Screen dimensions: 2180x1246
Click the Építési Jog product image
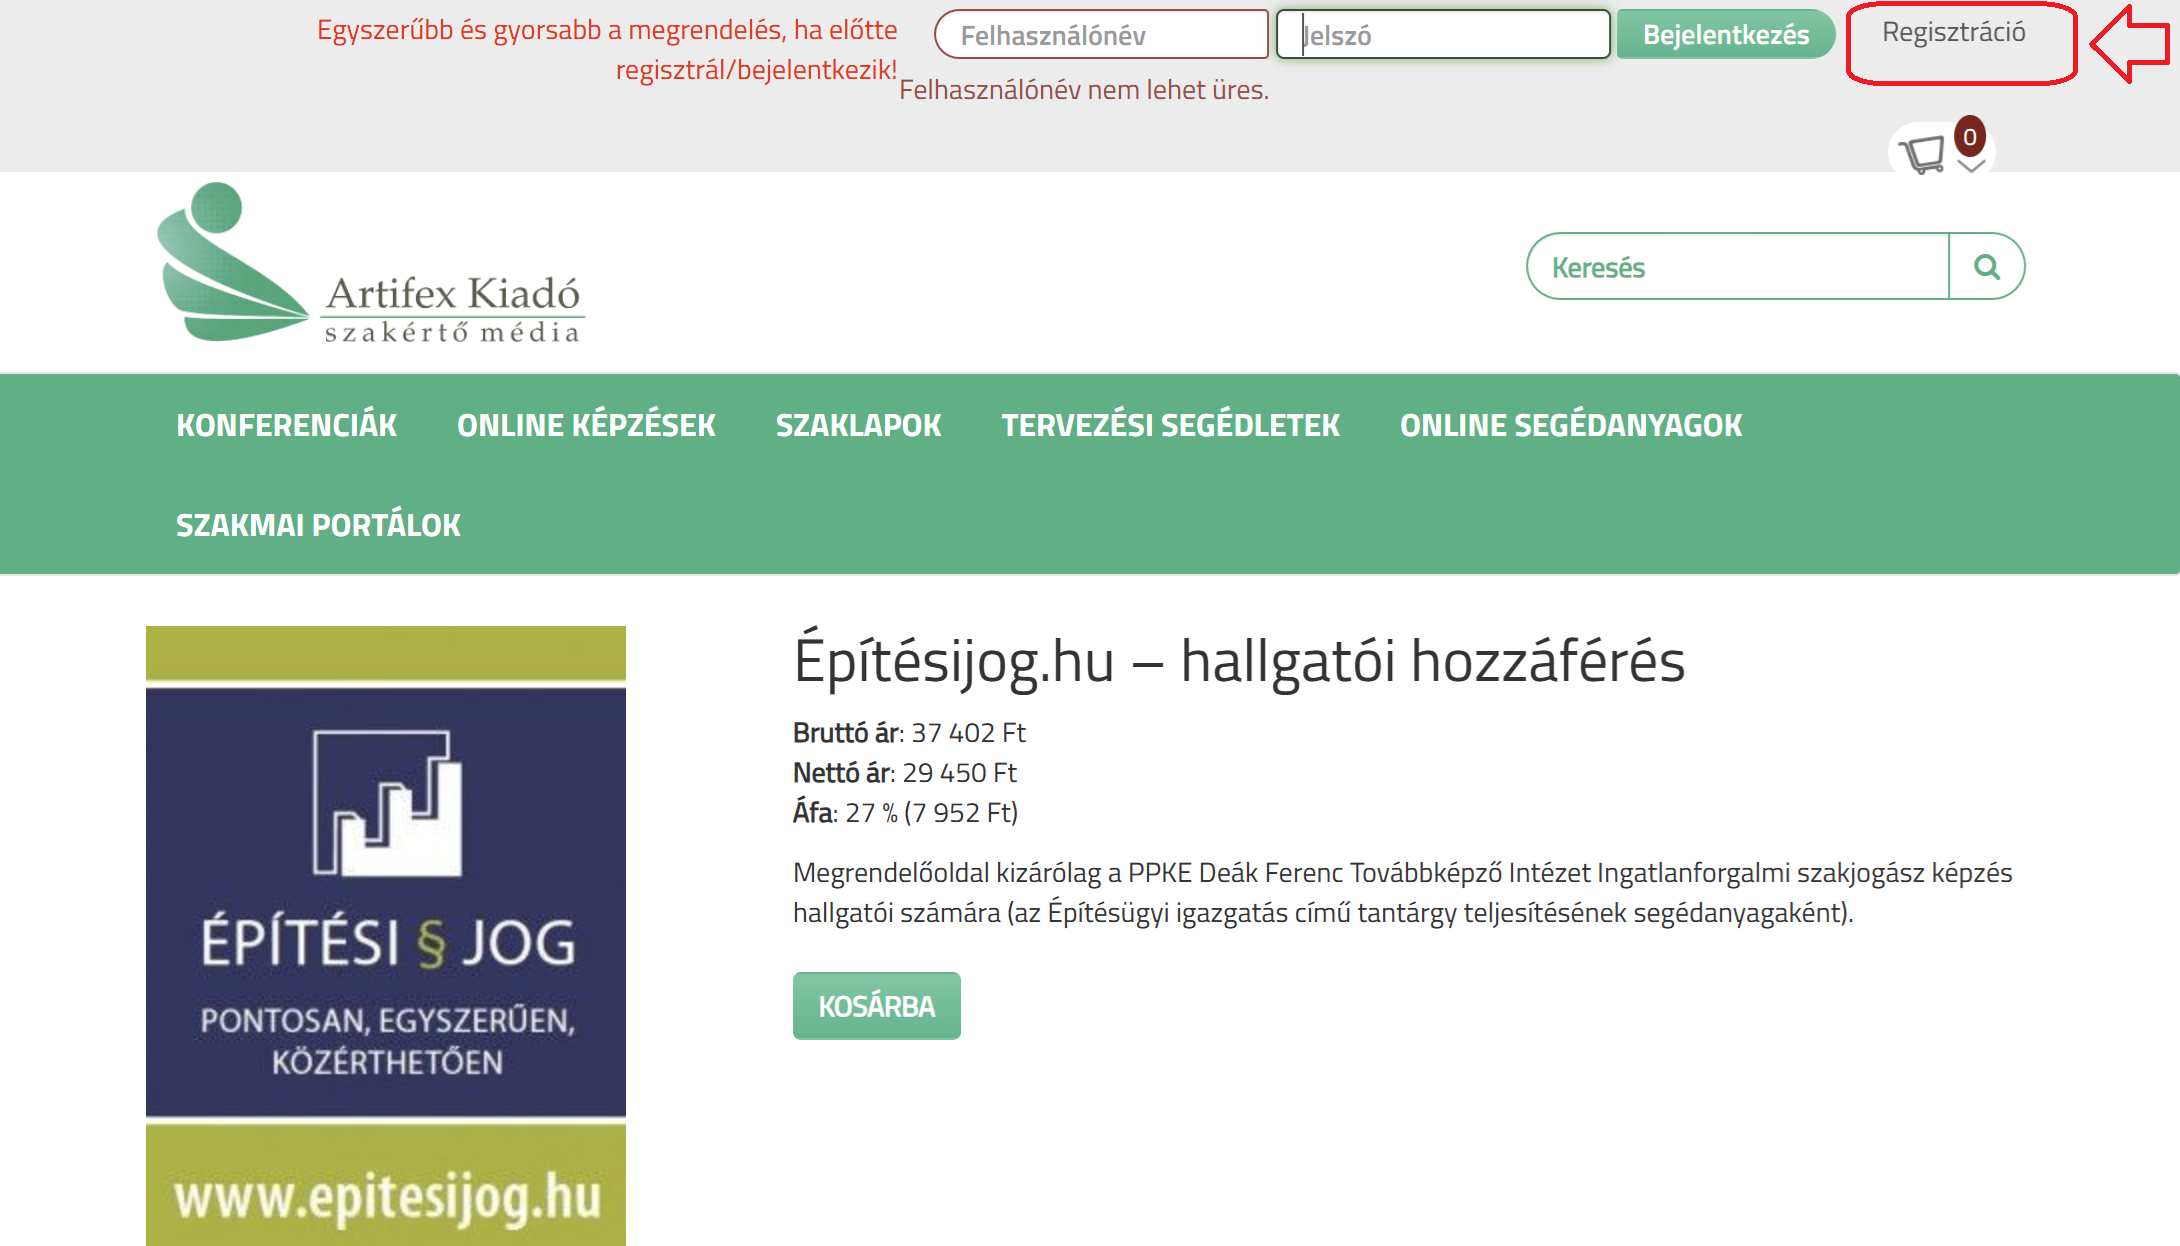coord(386,900)
